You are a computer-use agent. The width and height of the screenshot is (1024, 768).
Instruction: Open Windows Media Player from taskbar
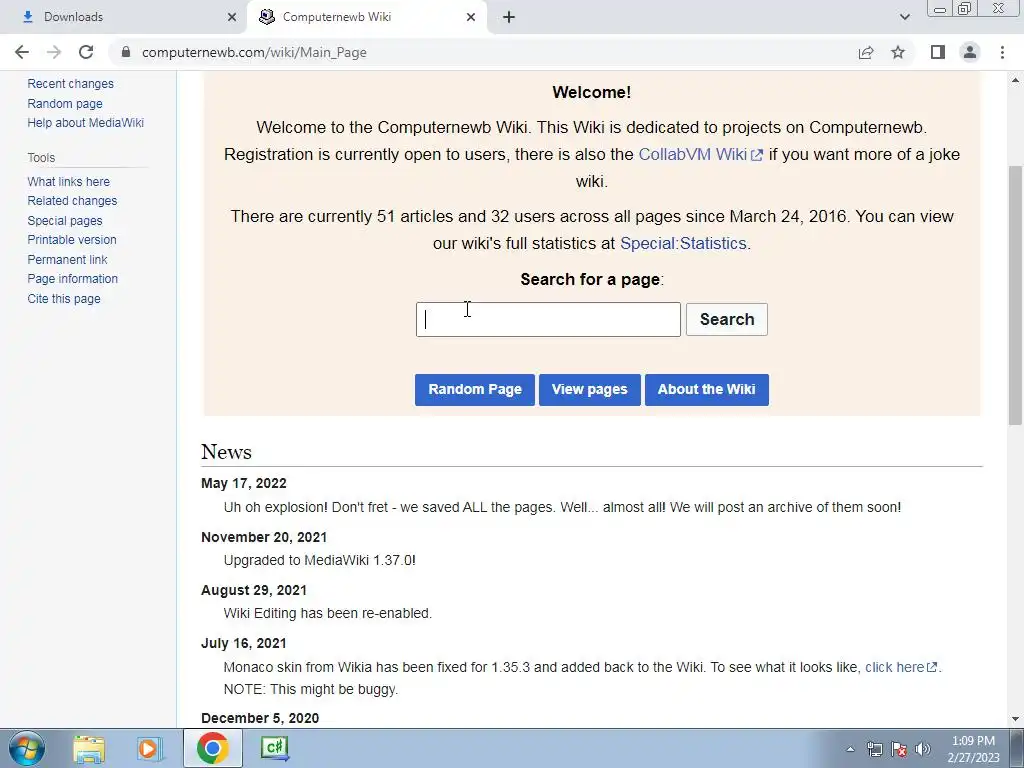click(x=150, y=748)
